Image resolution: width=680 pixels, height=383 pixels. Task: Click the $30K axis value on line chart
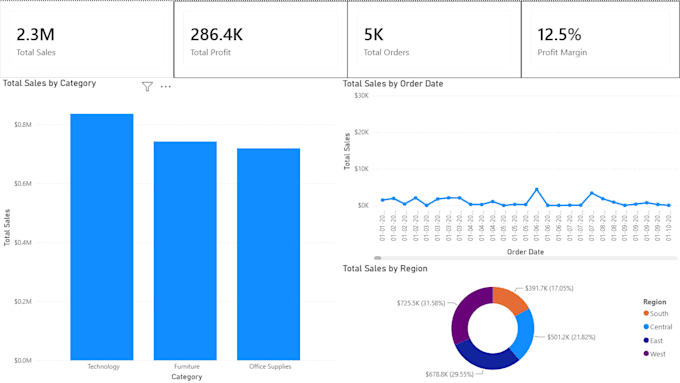[x=362, y=95]
